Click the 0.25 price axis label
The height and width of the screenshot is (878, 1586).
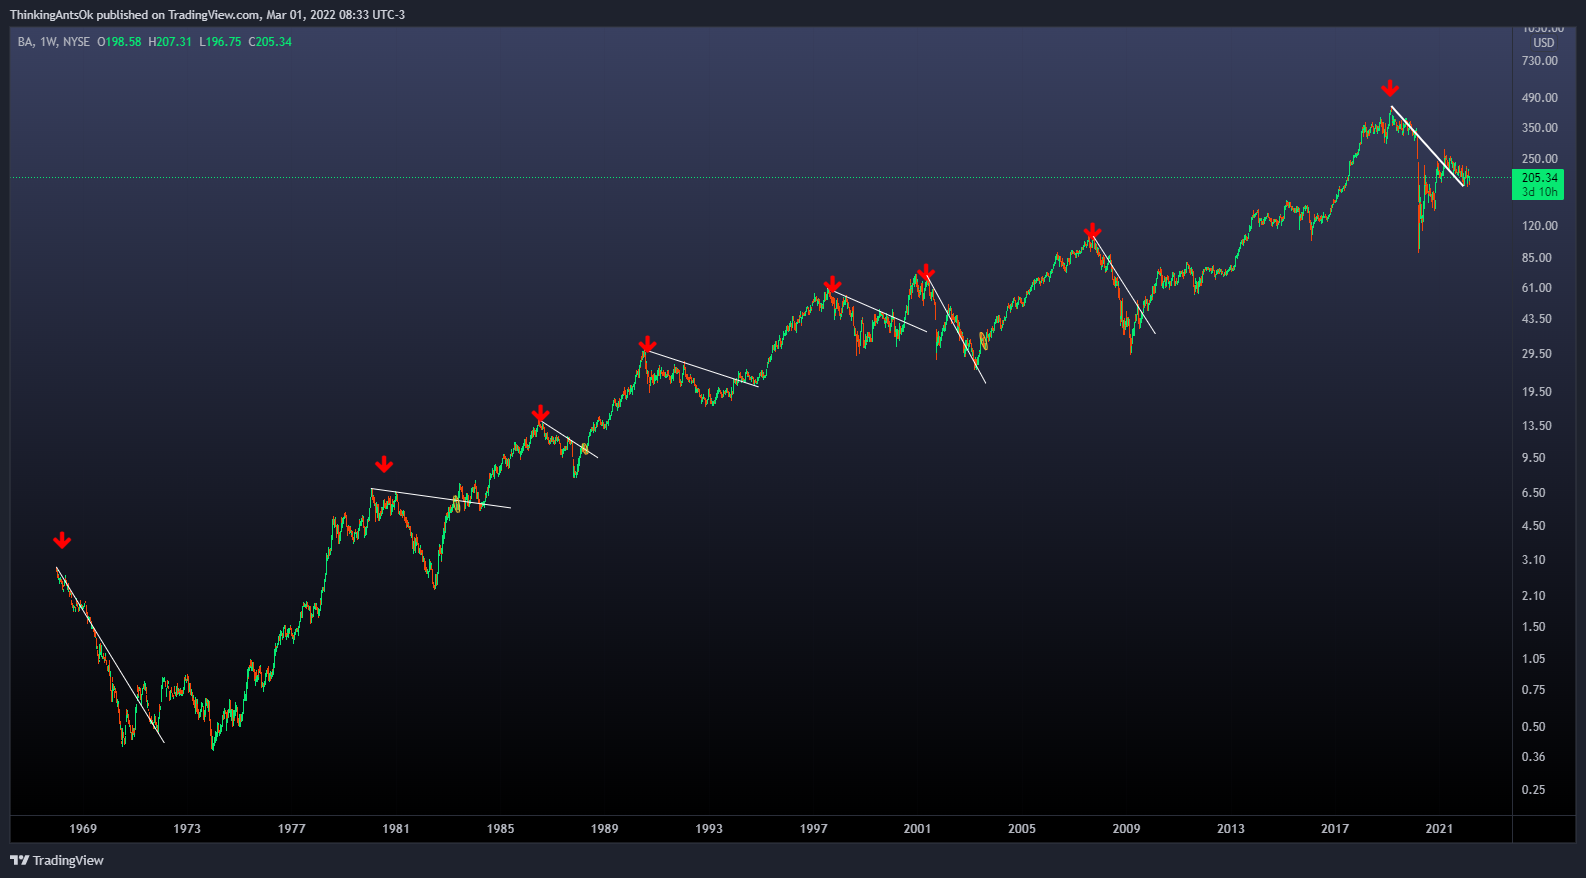pyautogui.click(x=1534, y=790)
